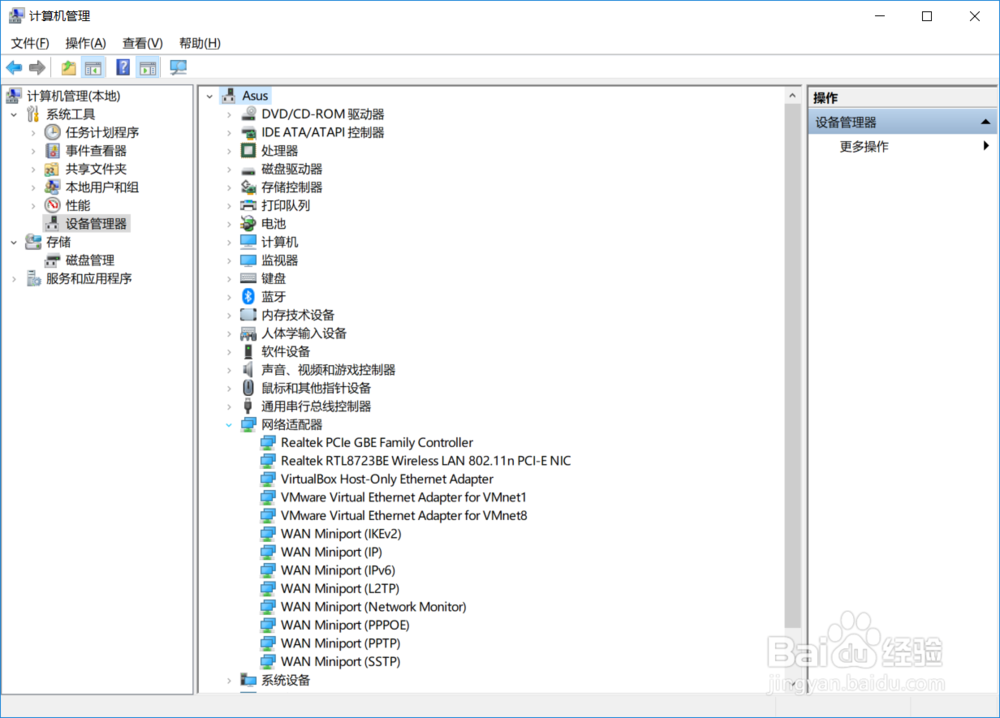1000x718 pixels.
Task: Expand the IDE ATA/ATAPI 控制器 category
Action: click(x=229, y=133)
